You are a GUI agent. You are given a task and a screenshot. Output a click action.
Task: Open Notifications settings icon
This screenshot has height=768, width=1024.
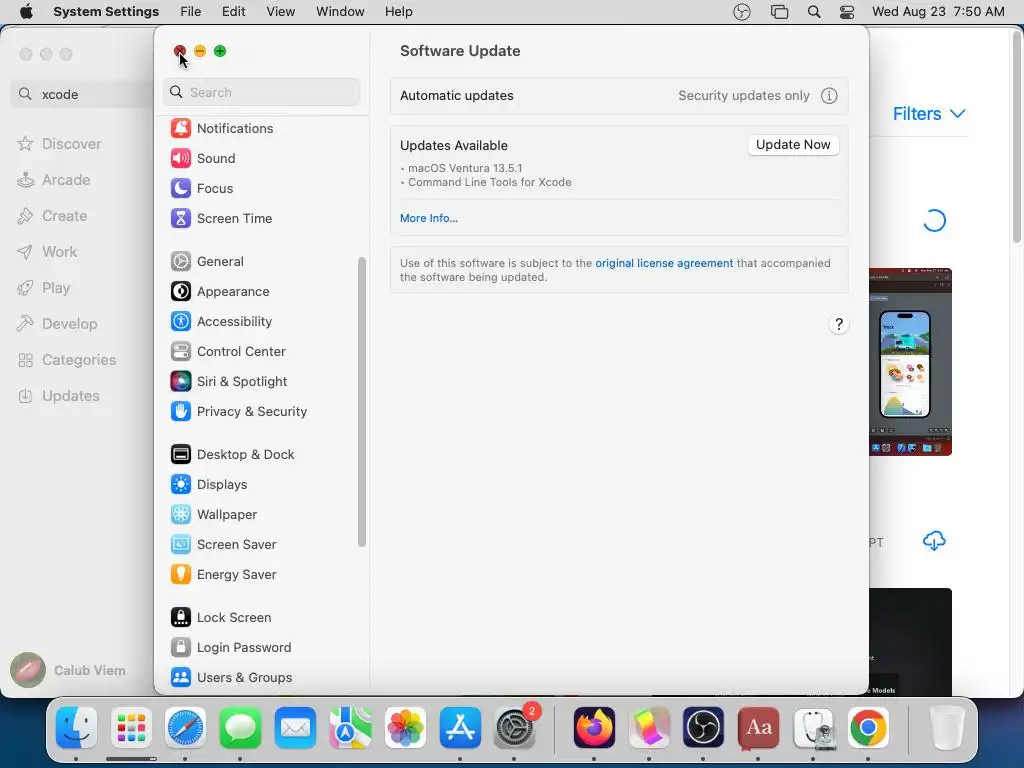tap(181, 128)
